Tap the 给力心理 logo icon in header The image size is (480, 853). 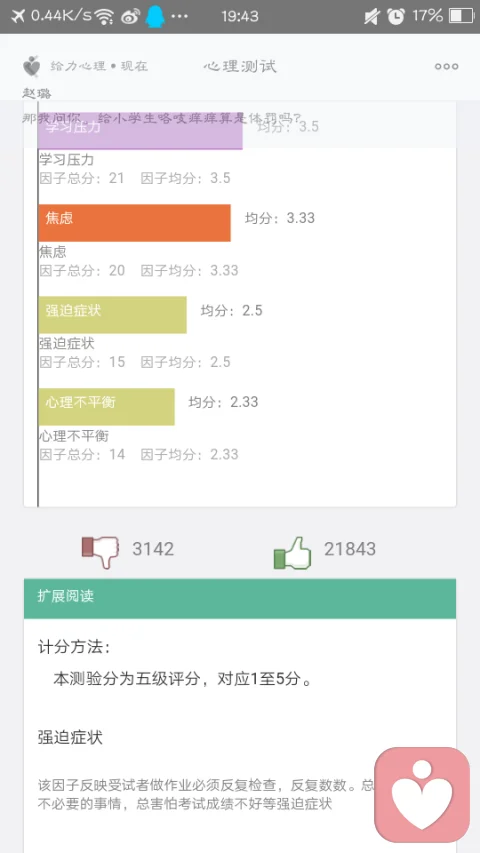pyautogui.click(x=32, y=66)
